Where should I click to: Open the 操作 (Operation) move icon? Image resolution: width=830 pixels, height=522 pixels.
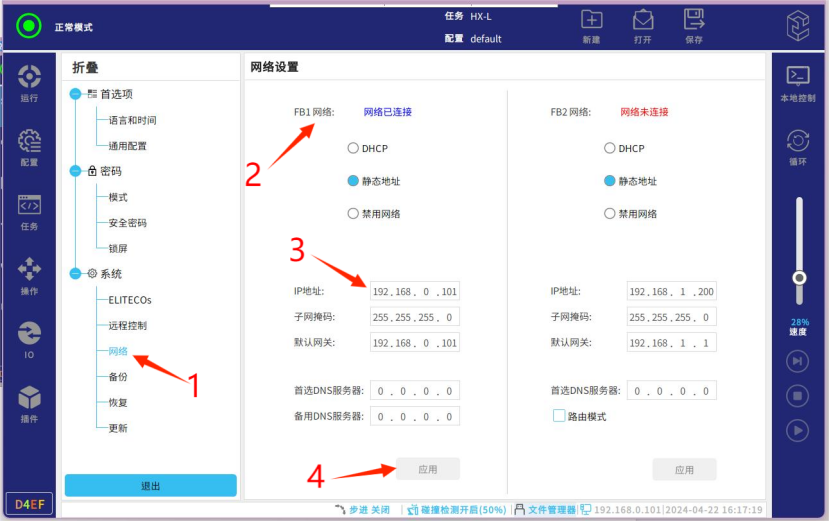pos(29,274)
